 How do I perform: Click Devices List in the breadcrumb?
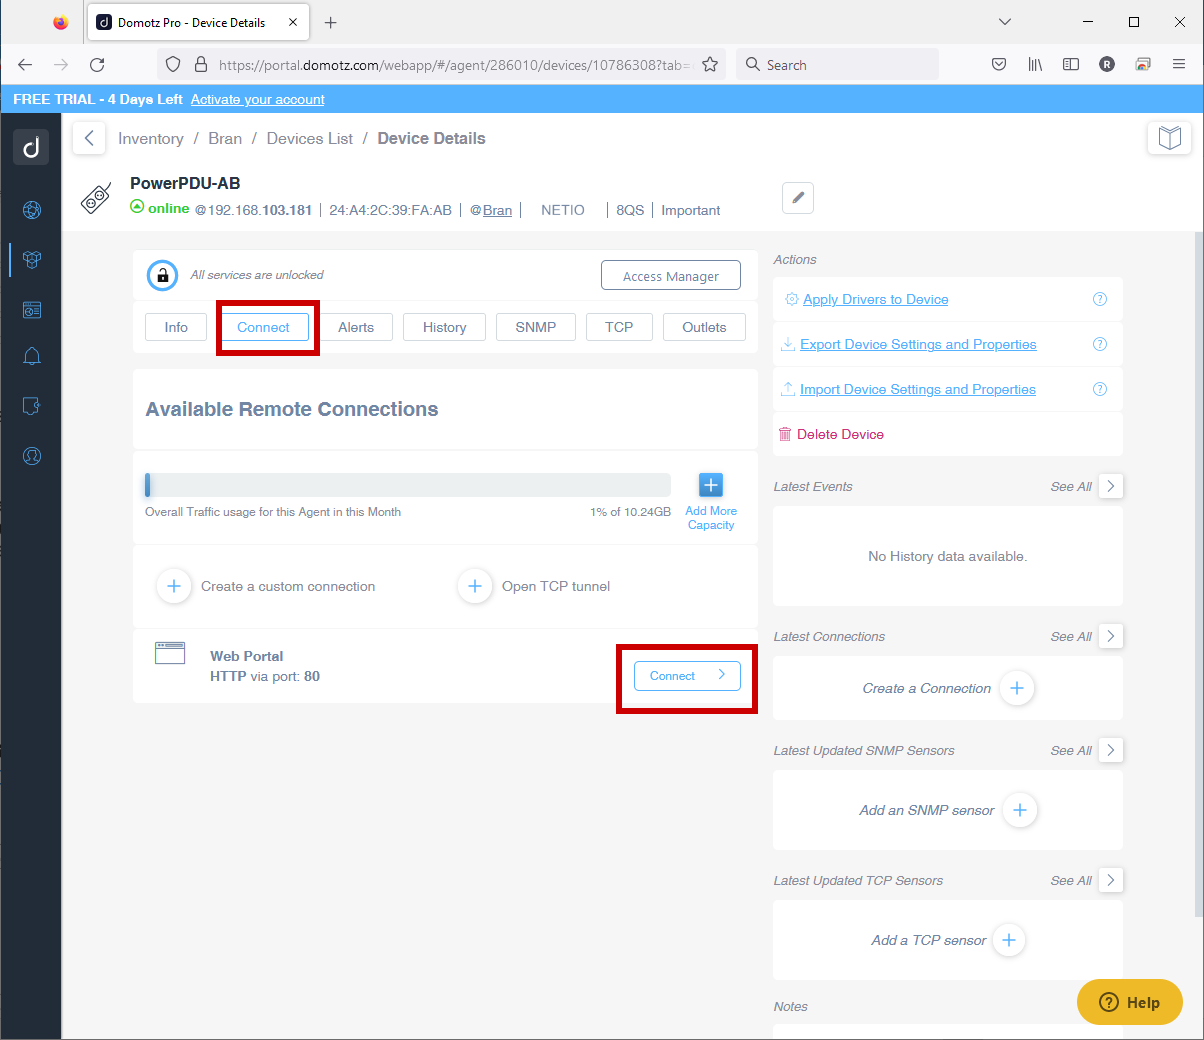310,138
